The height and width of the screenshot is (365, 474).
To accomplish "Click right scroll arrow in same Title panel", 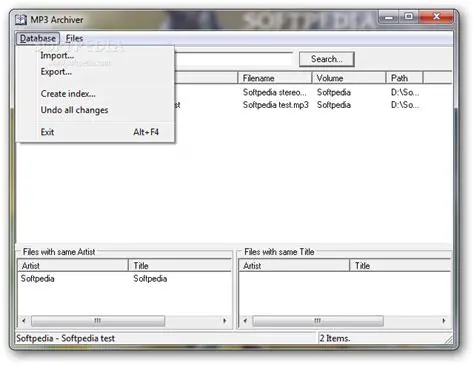I will (444, 321).
